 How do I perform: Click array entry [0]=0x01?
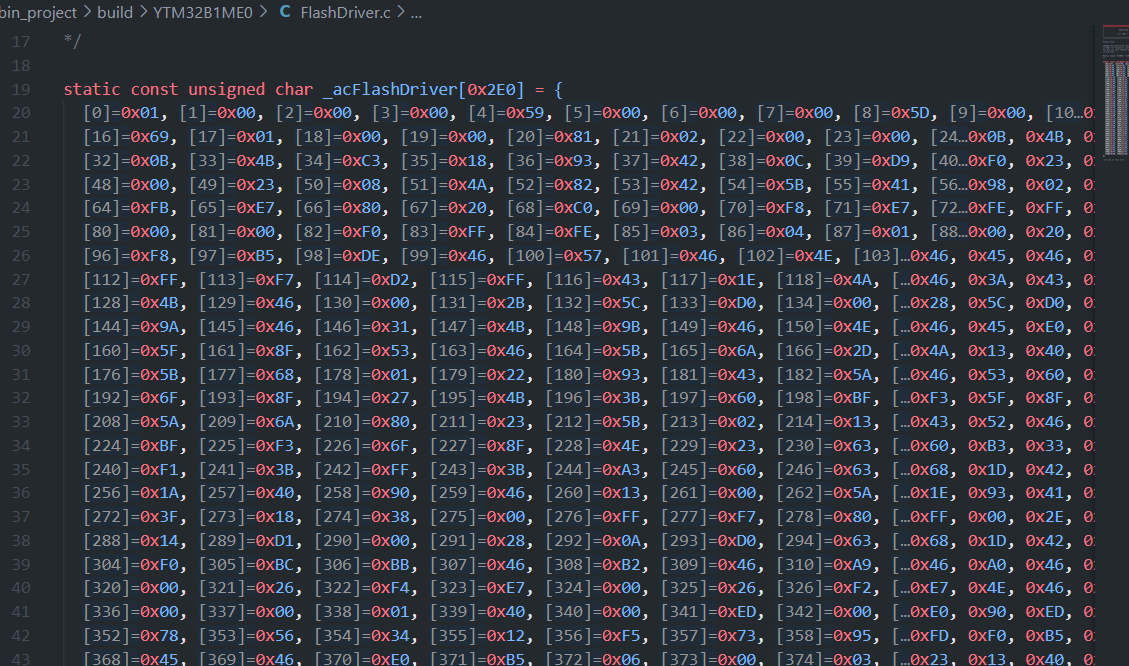click(121, 113)
